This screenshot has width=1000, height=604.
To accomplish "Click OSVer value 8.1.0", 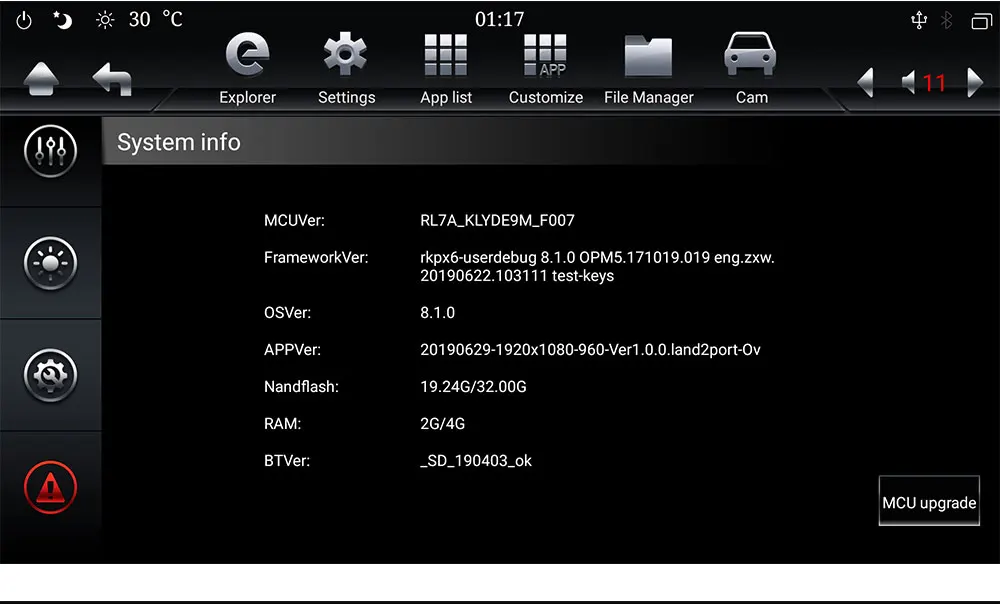I will 438,313.
